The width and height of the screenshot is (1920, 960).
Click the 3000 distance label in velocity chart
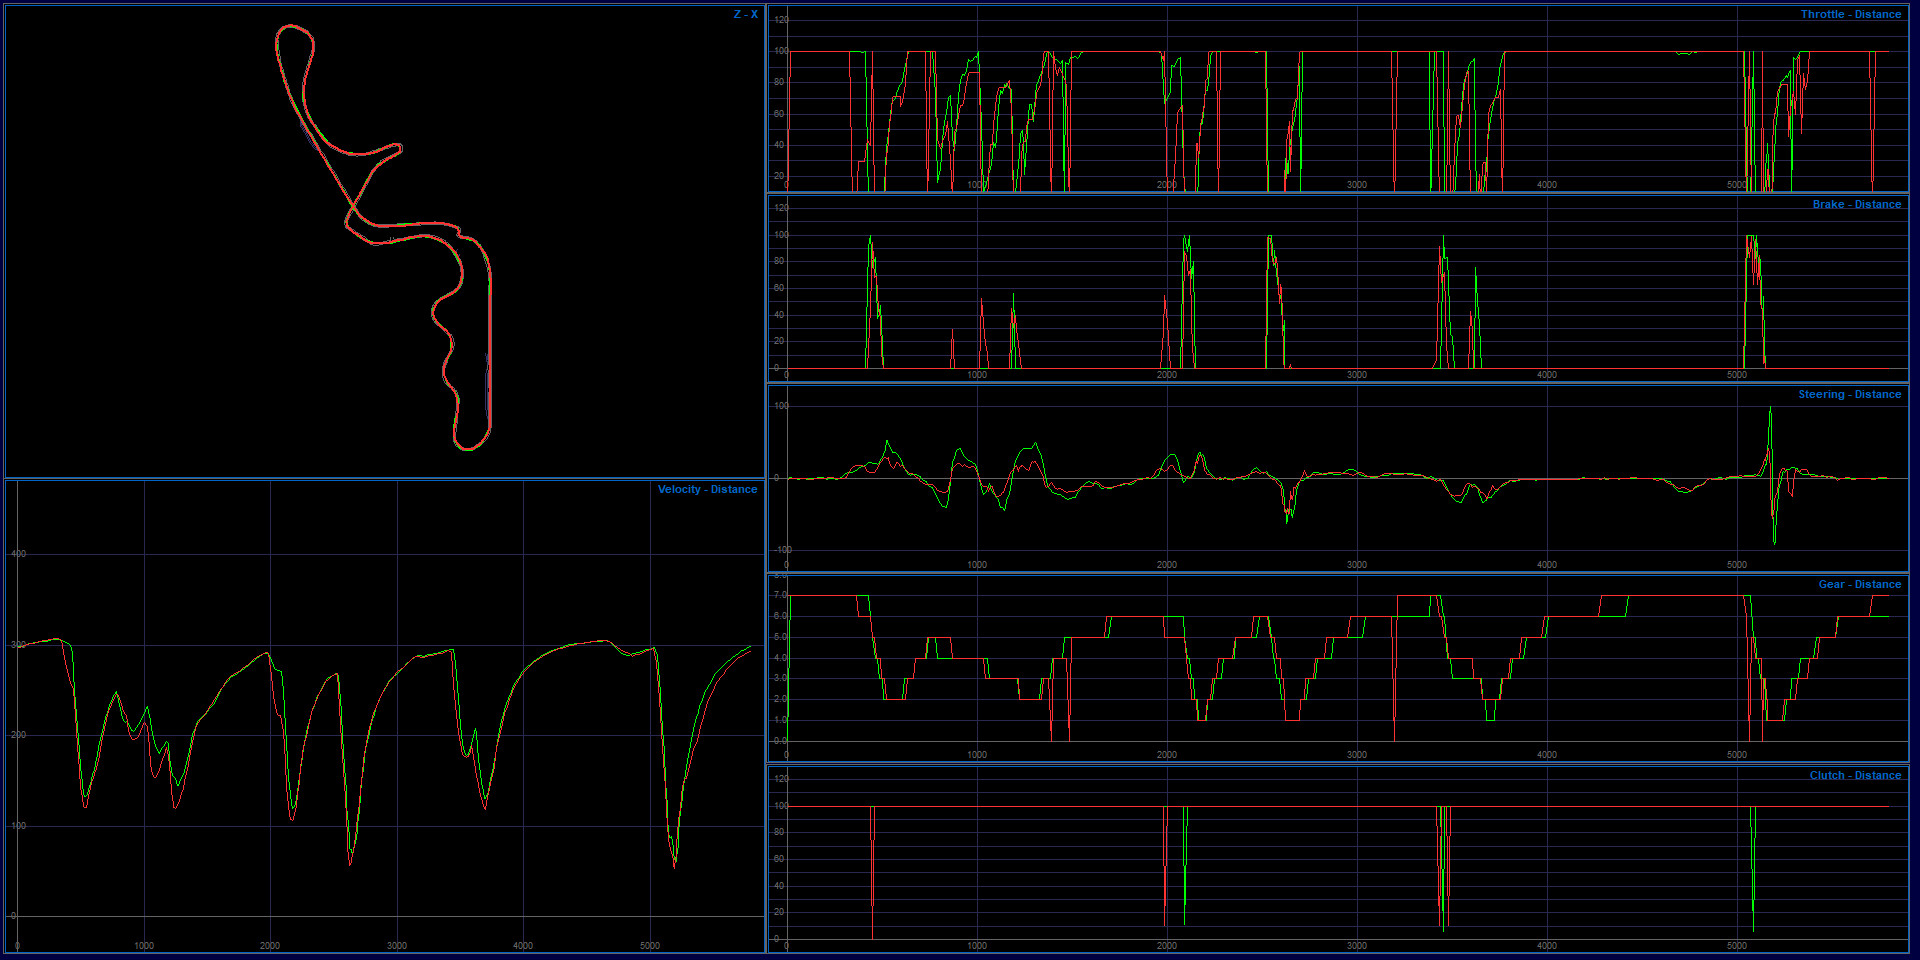point(397,945)
